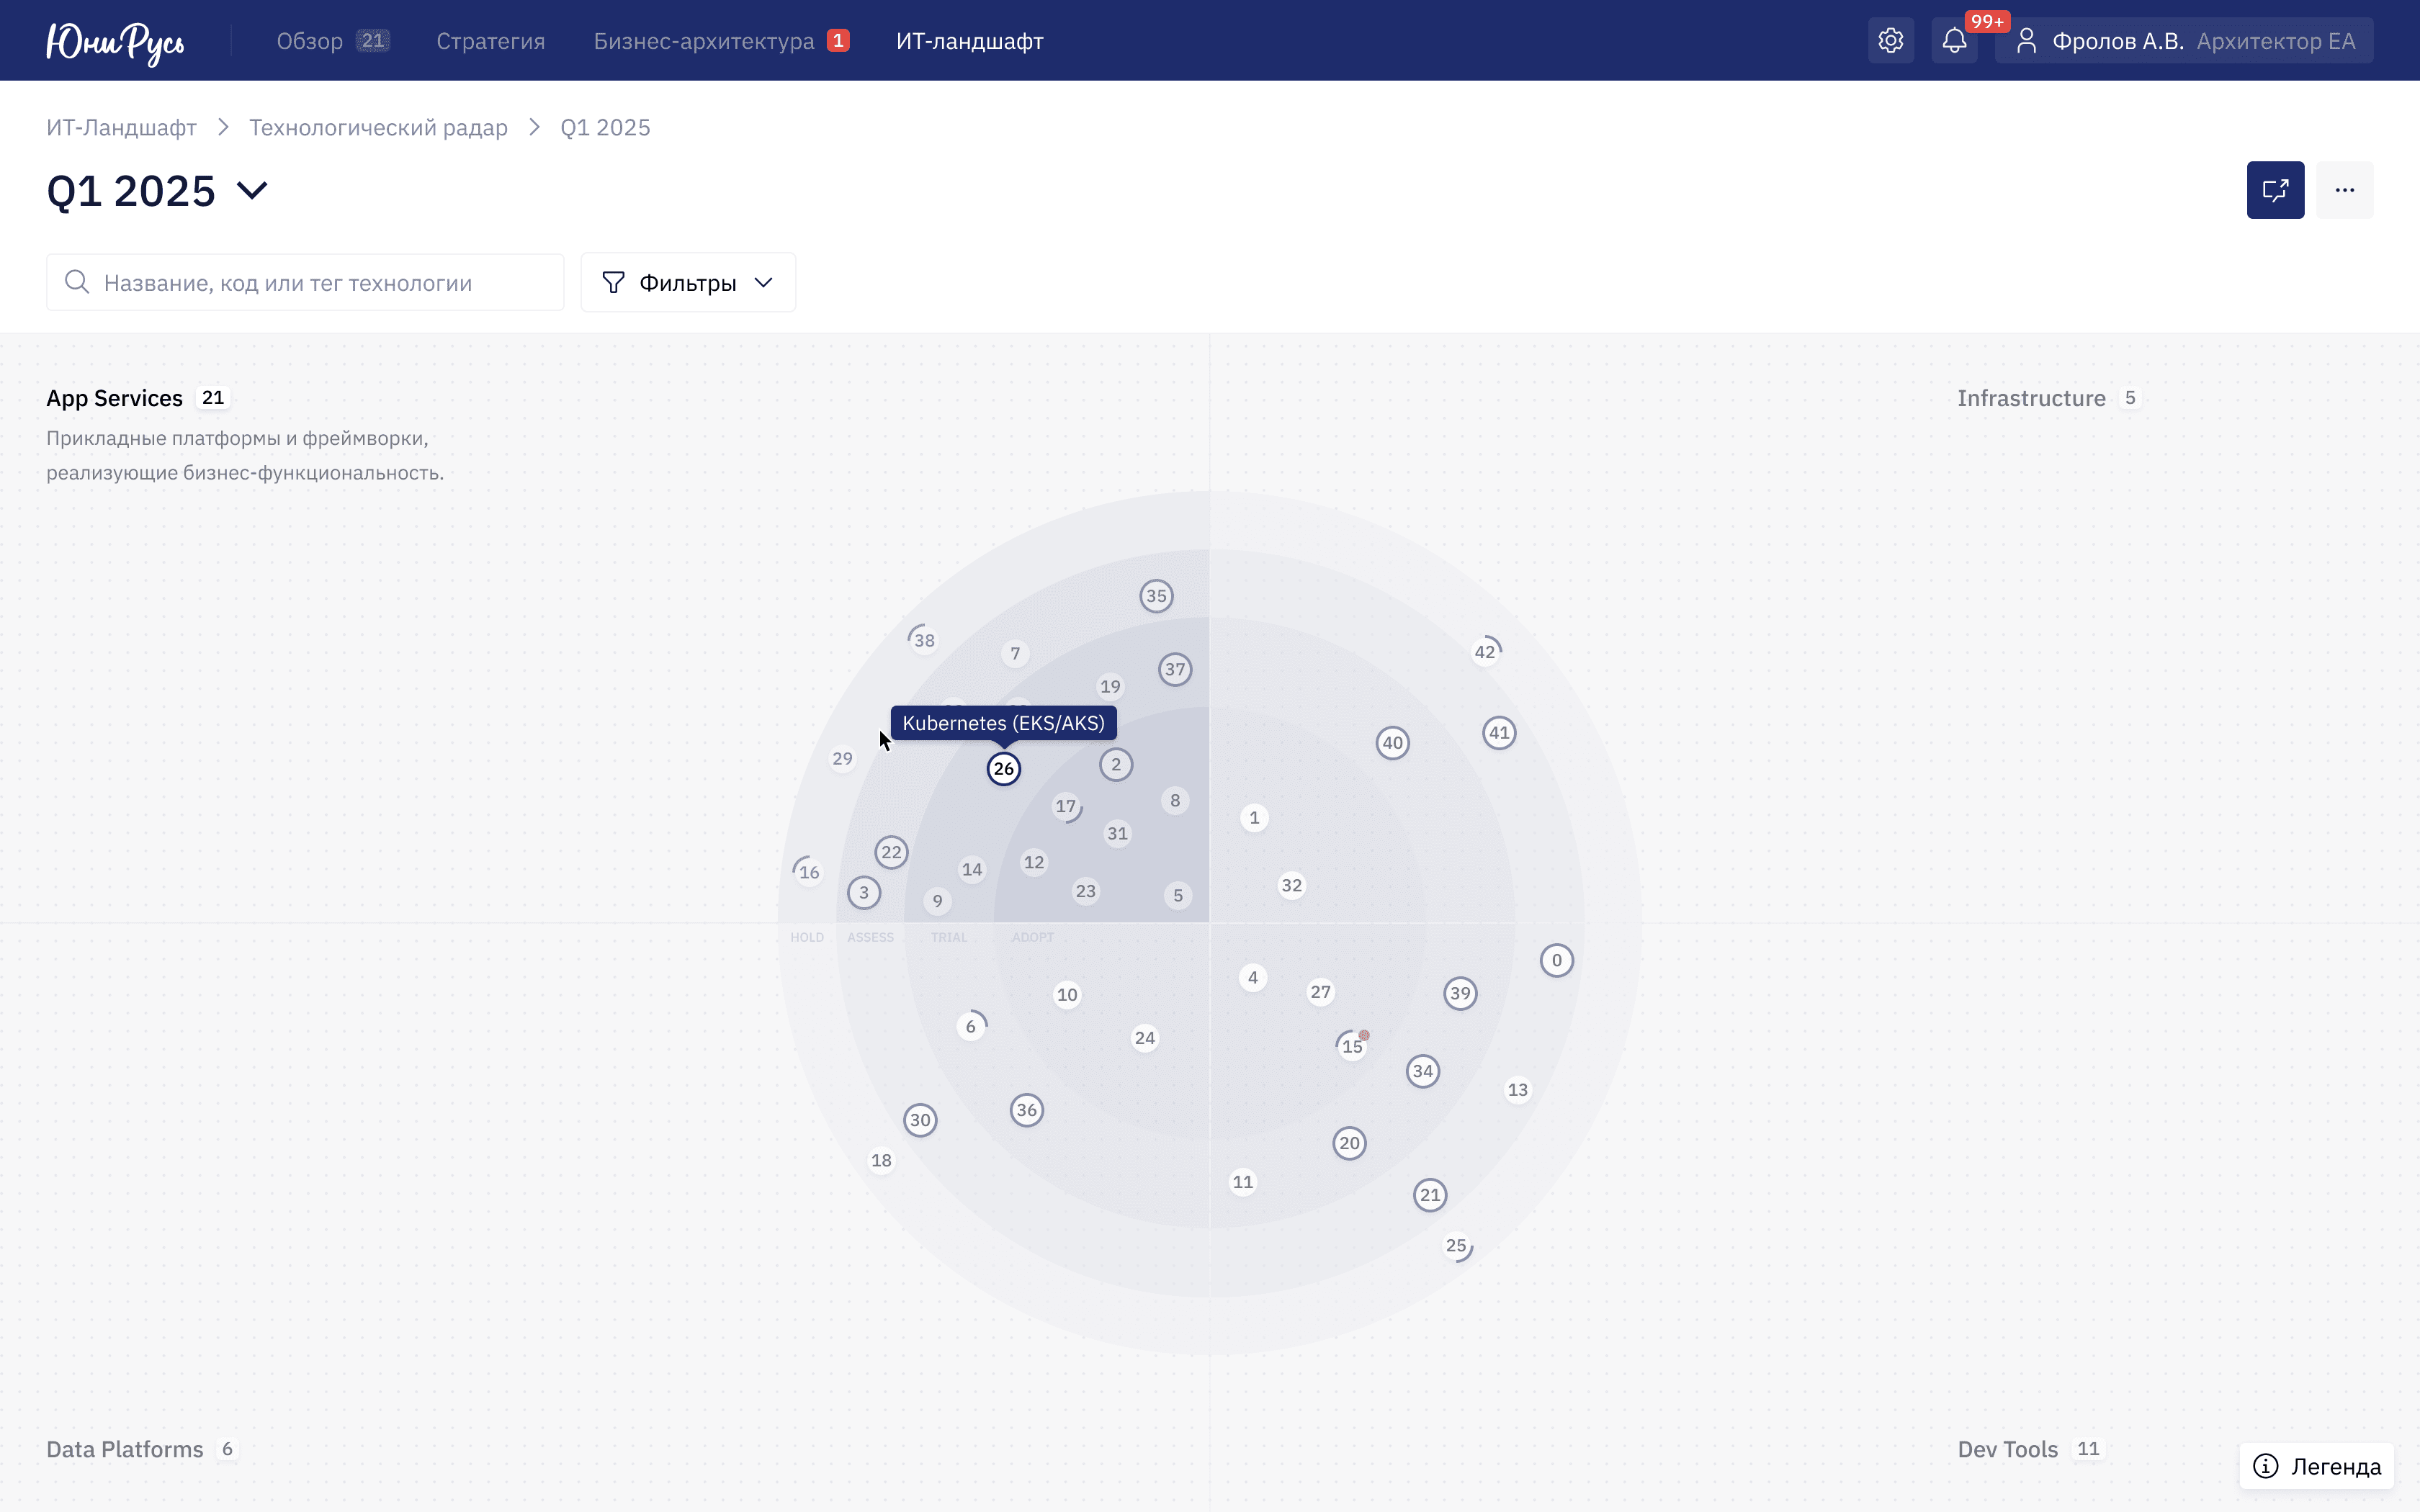Click the share/export radar button

pos(2275,190)
